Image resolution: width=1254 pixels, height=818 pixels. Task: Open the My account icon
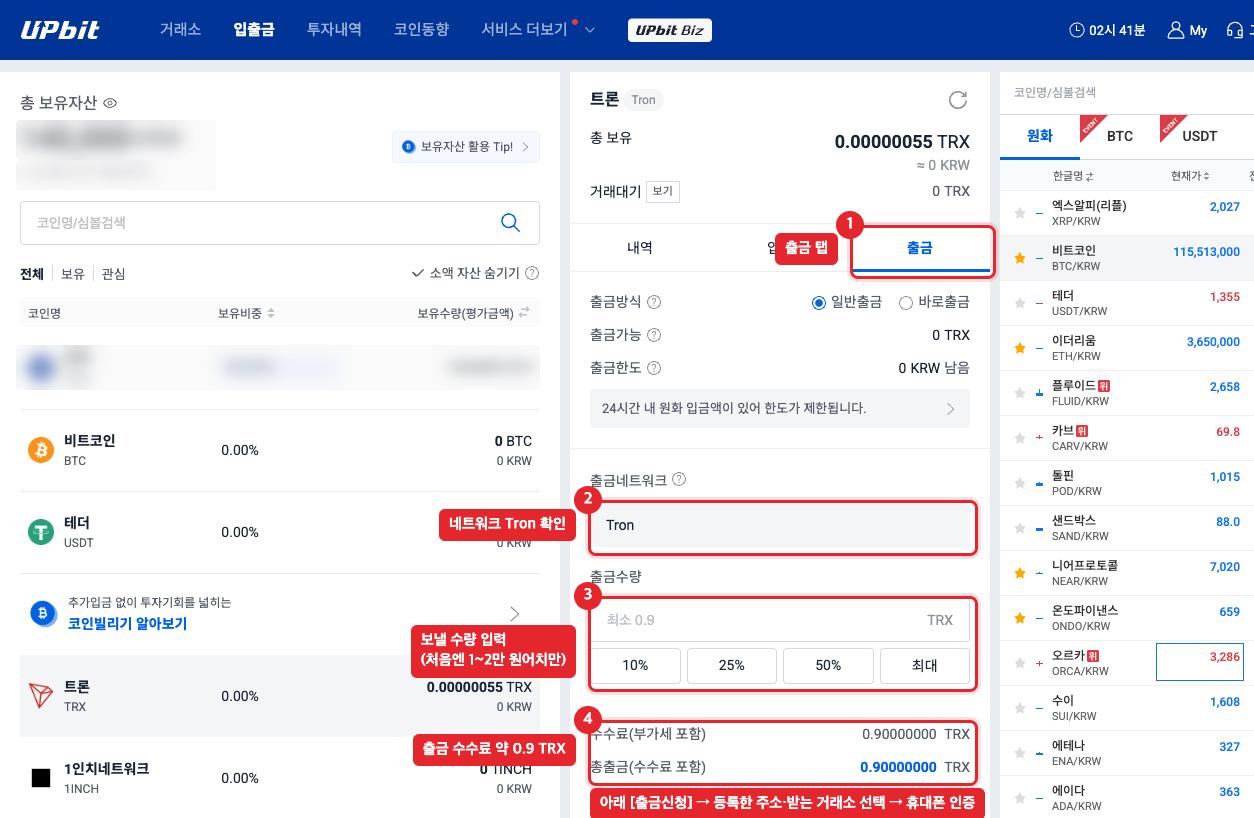[x=1175, y=30]
